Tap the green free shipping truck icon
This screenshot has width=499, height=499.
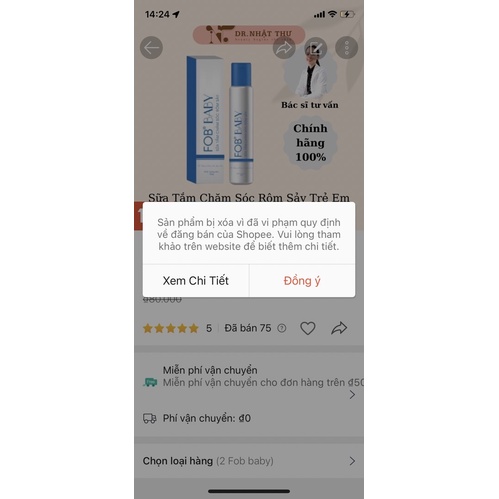(x=150, y=382)
